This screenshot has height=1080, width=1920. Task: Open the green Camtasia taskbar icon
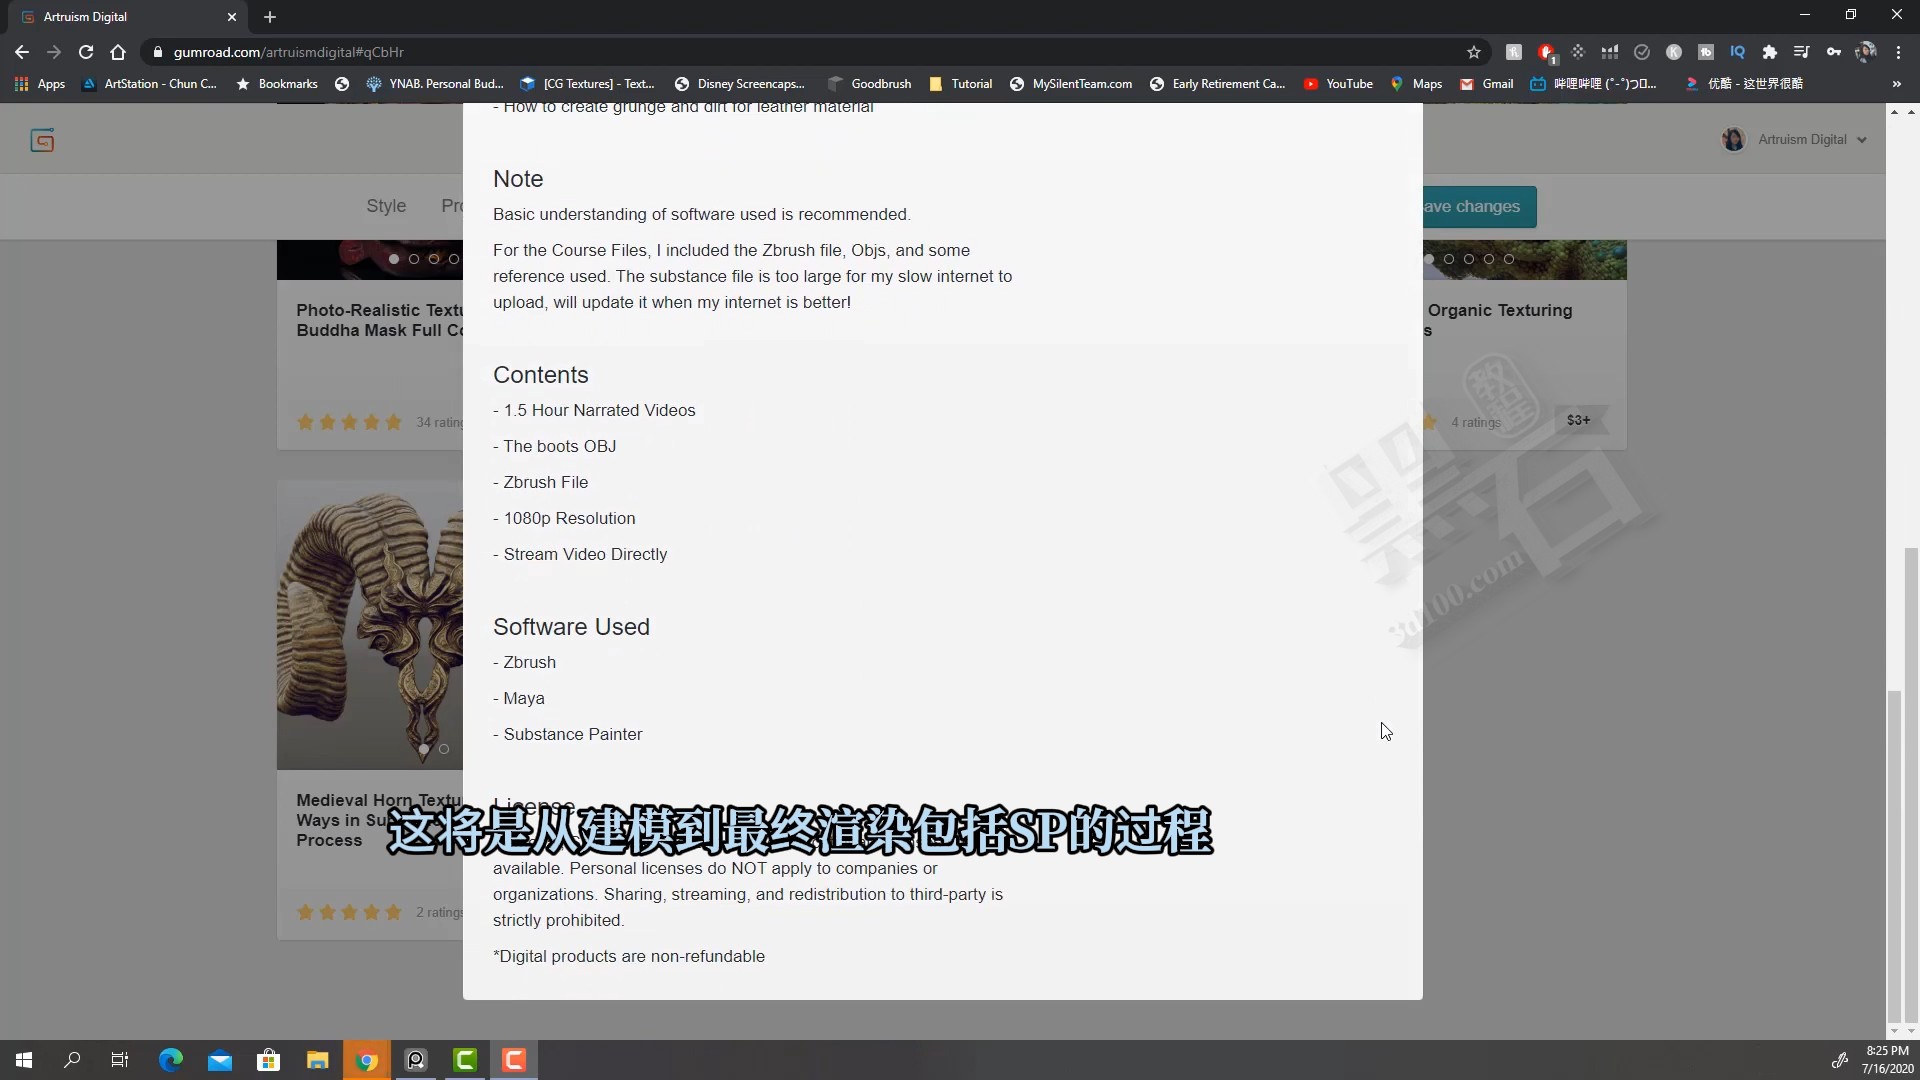465,1060
